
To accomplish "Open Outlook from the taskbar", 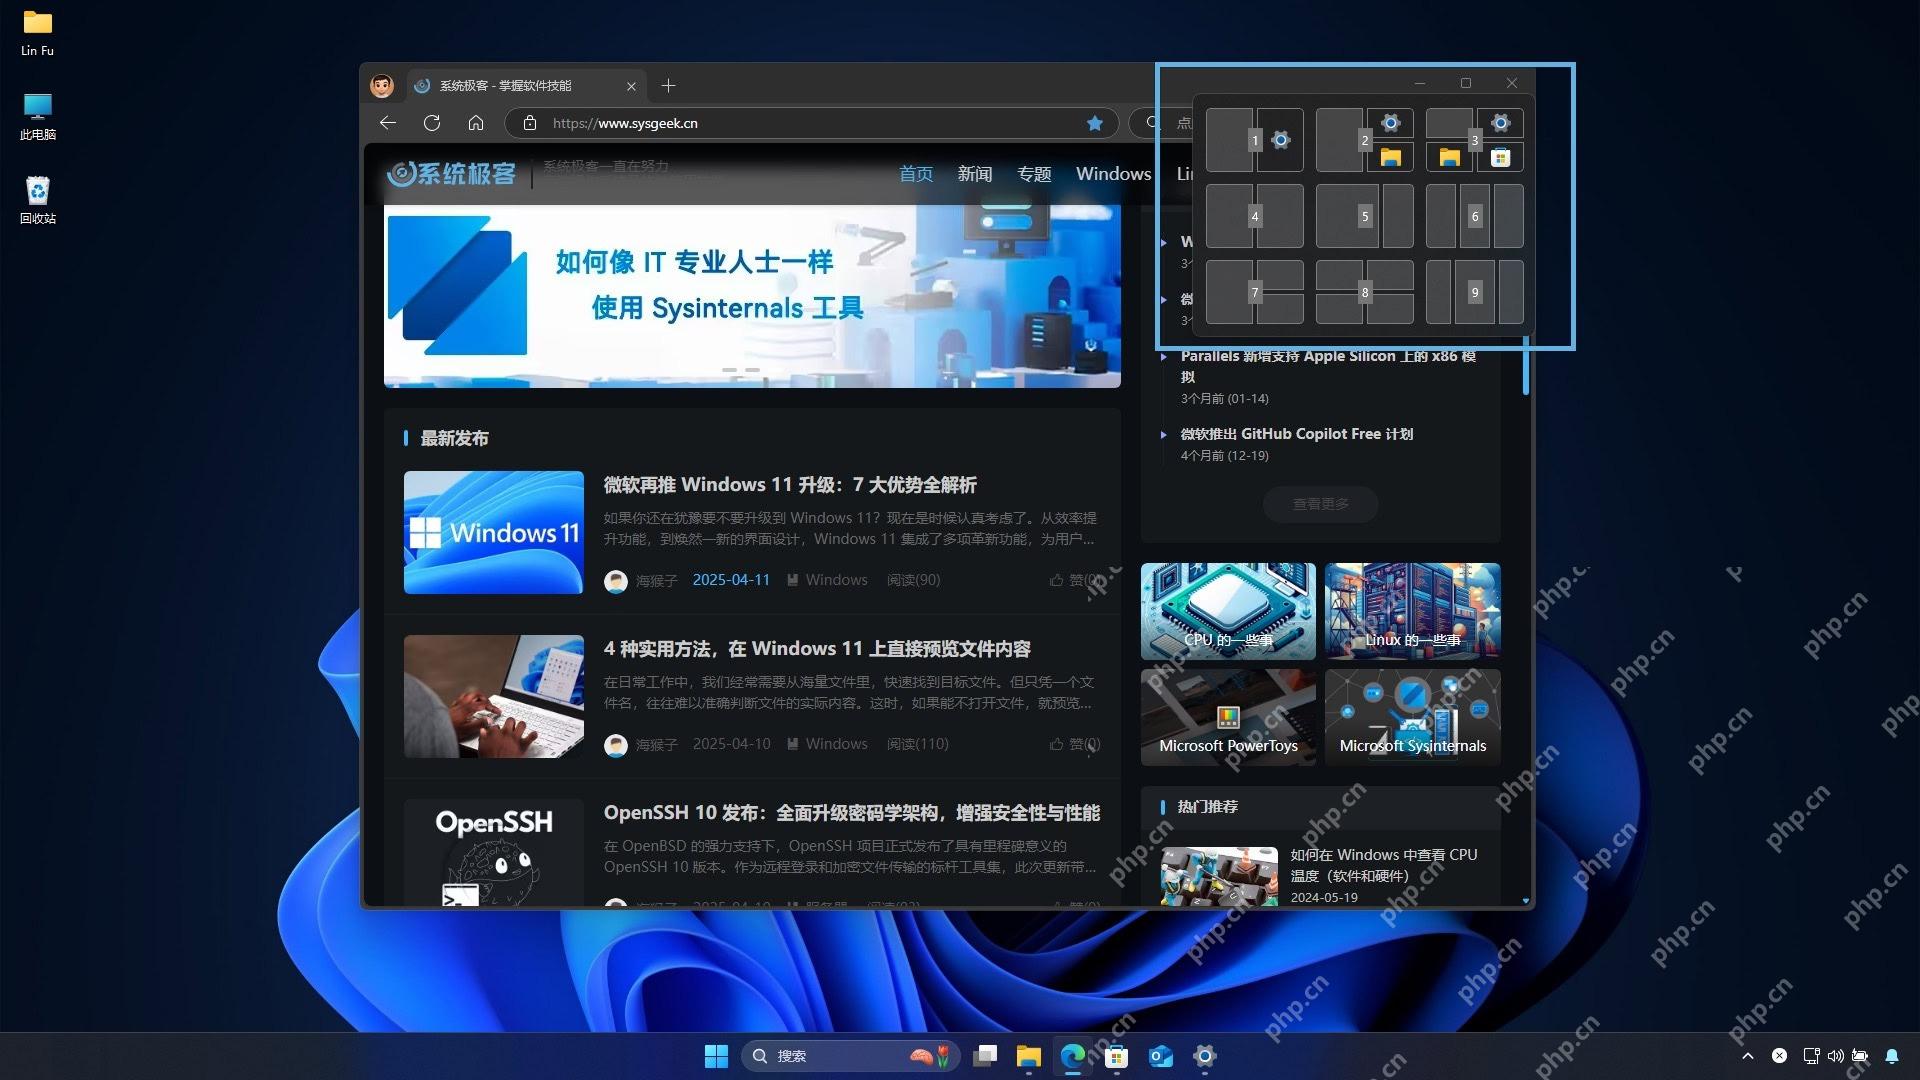I will (1161, 1056).
